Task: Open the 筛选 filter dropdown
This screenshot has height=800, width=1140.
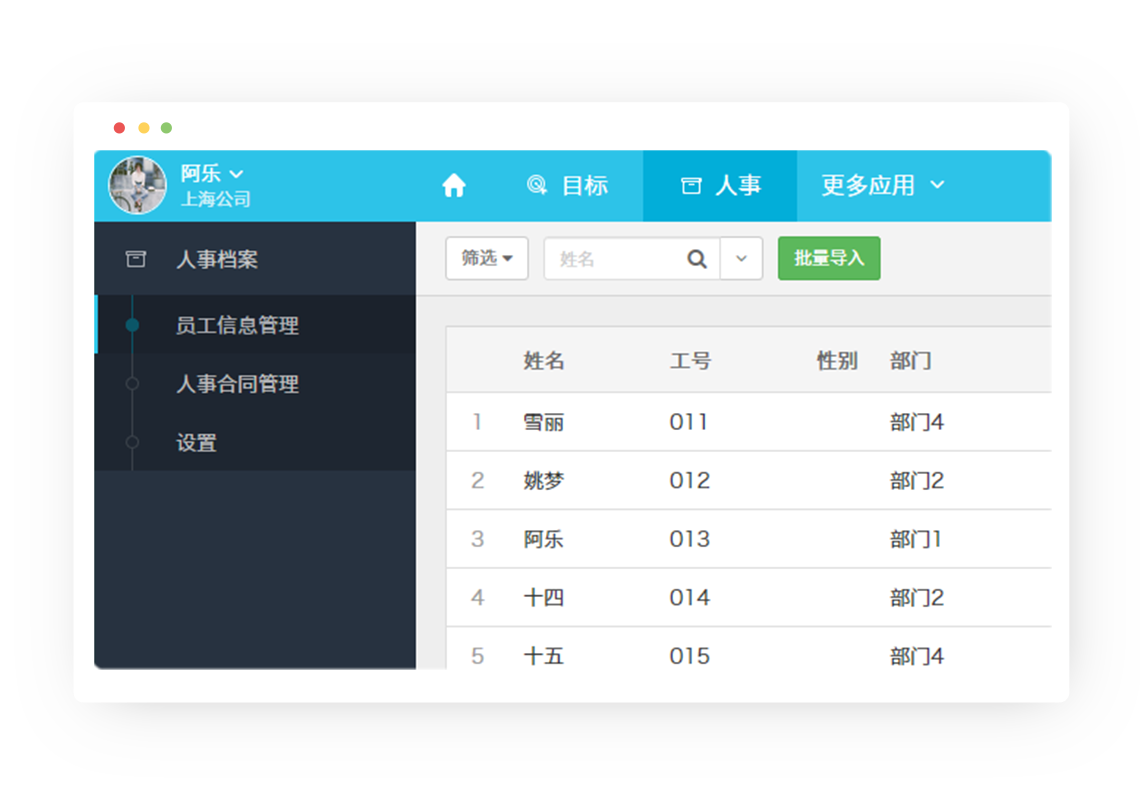Action: [487, 258]
